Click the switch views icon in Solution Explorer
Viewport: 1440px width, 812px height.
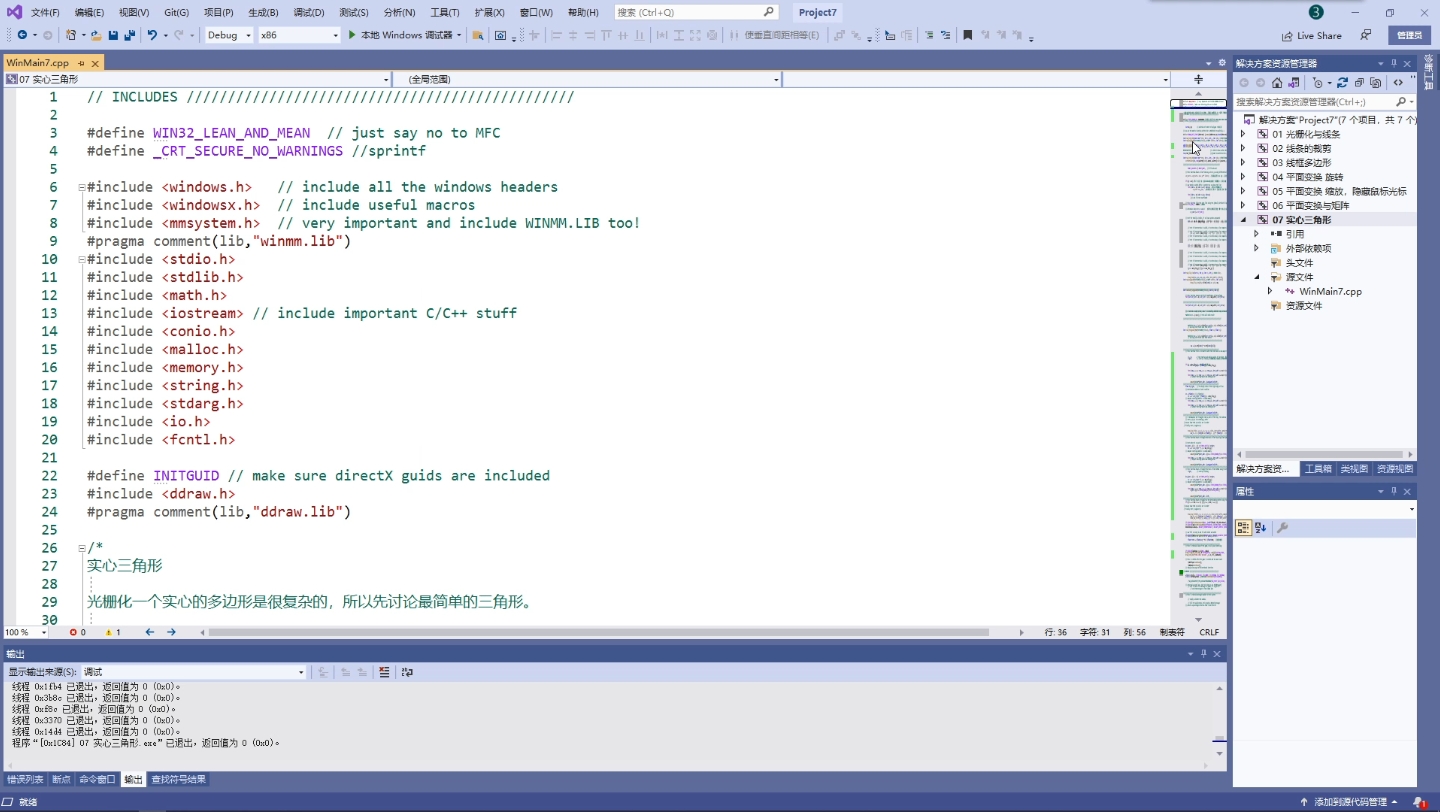pos(1294,83)
